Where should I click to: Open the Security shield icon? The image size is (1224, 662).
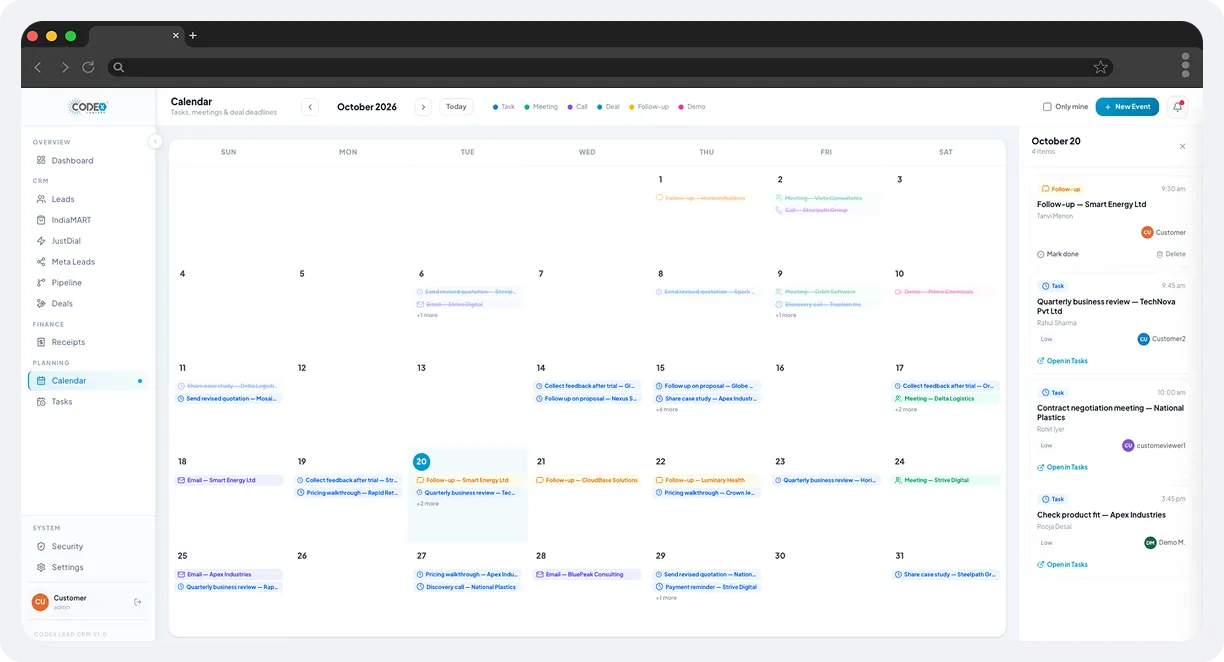click(41, 546)
